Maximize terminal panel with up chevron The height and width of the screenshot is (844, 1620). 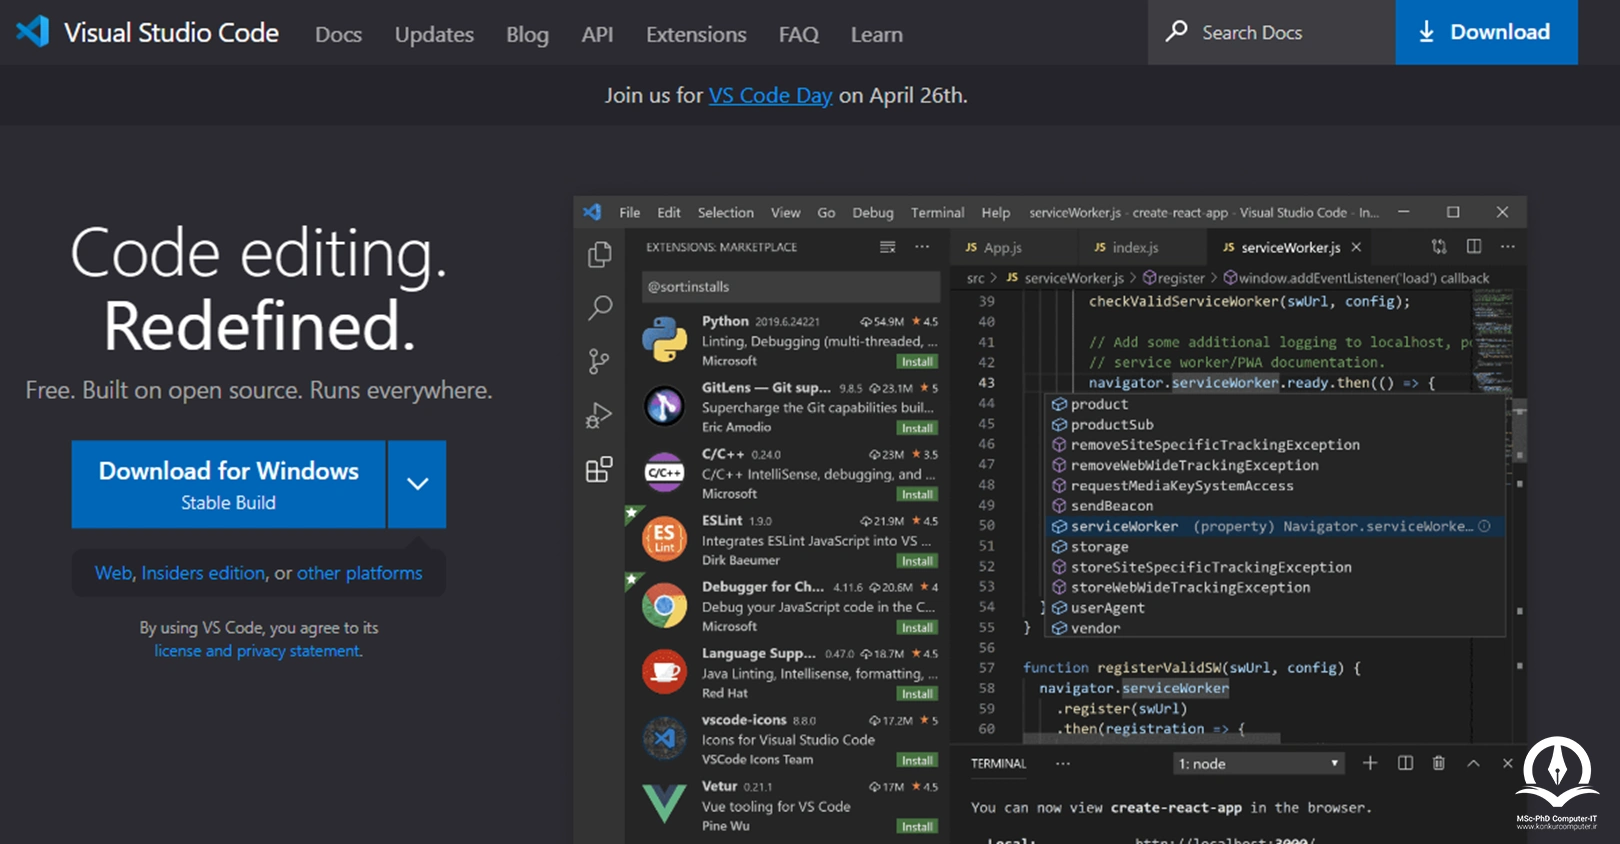[x=1473, y=763]
